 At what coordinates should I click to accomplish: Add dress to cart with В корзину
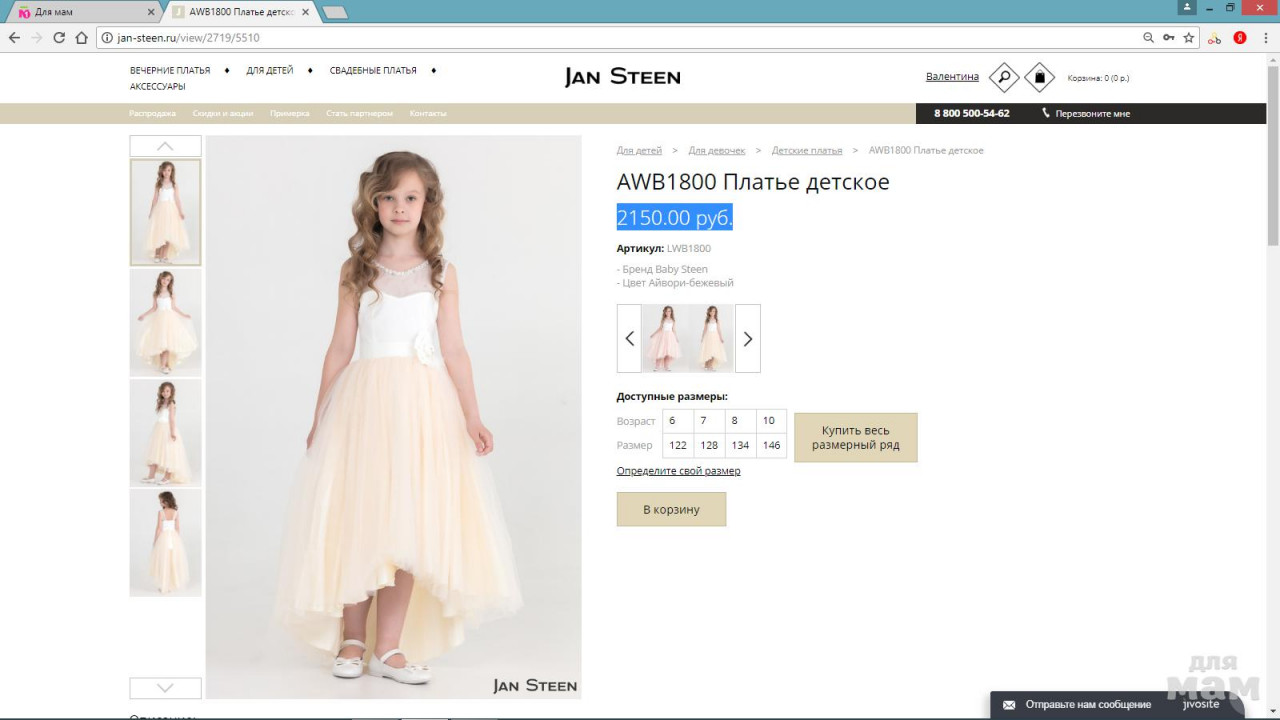click(671, 509)
